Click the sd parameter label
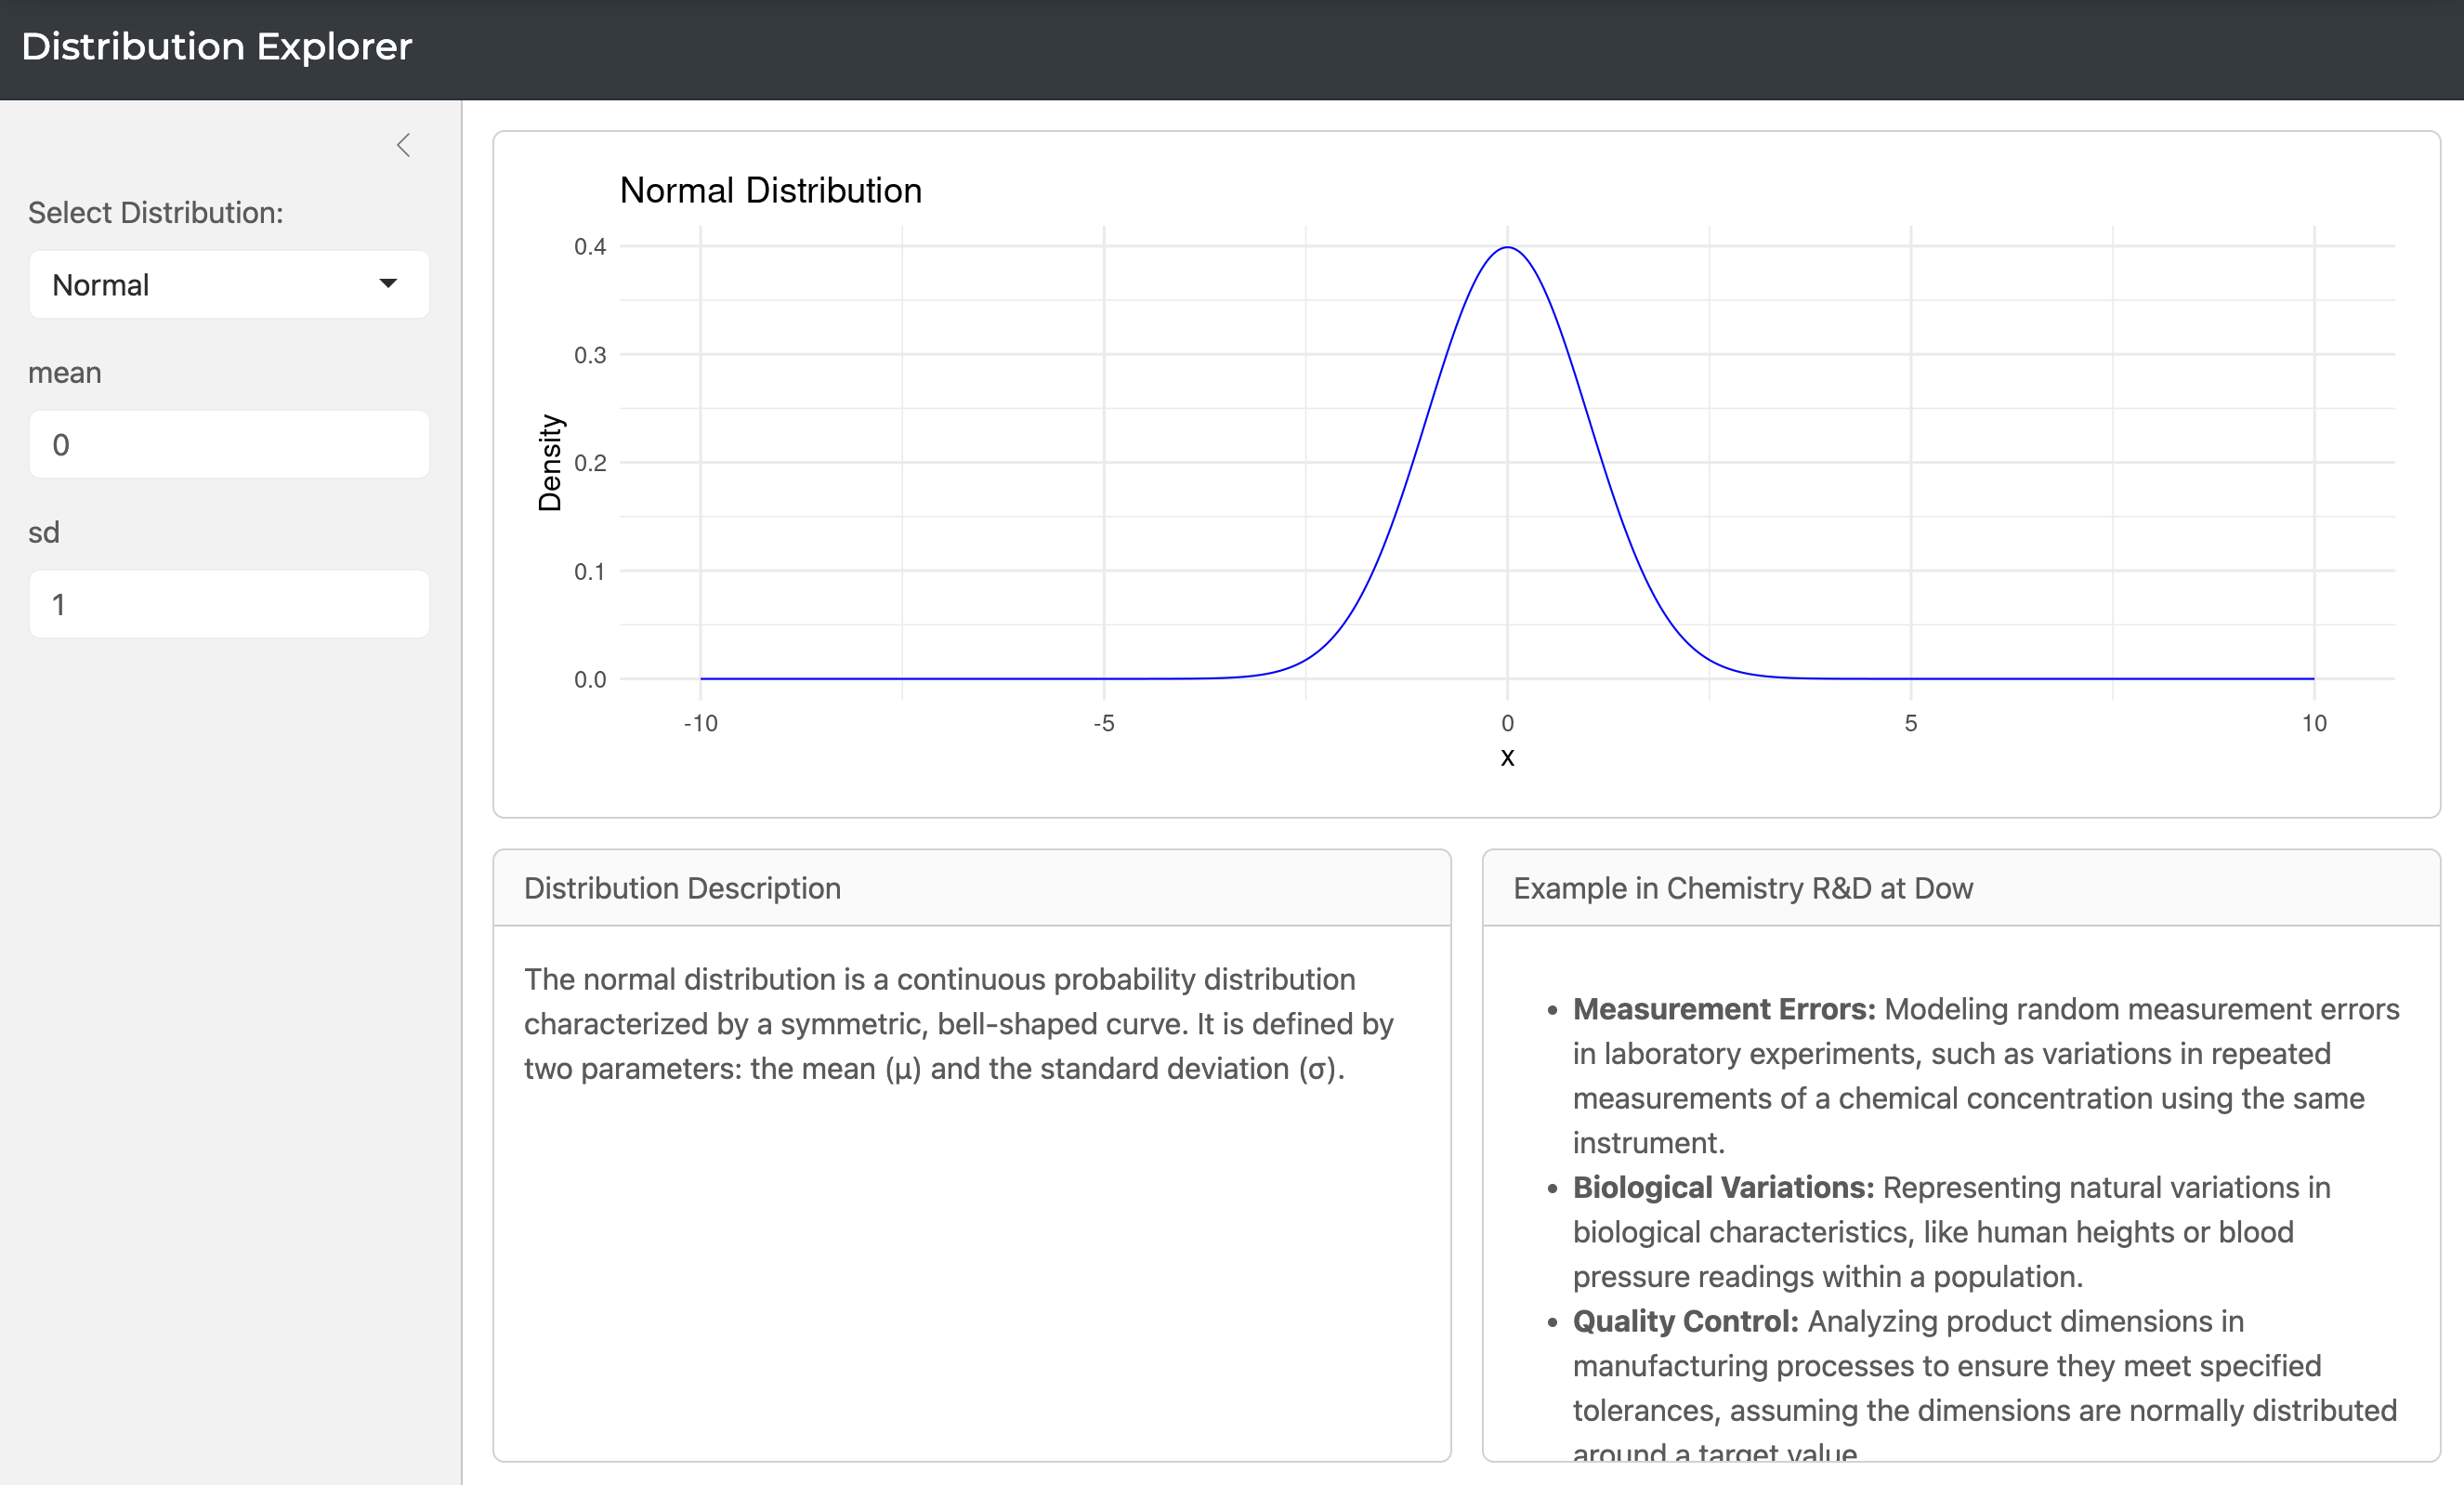 pyautogui.click(x=43, y=532)
